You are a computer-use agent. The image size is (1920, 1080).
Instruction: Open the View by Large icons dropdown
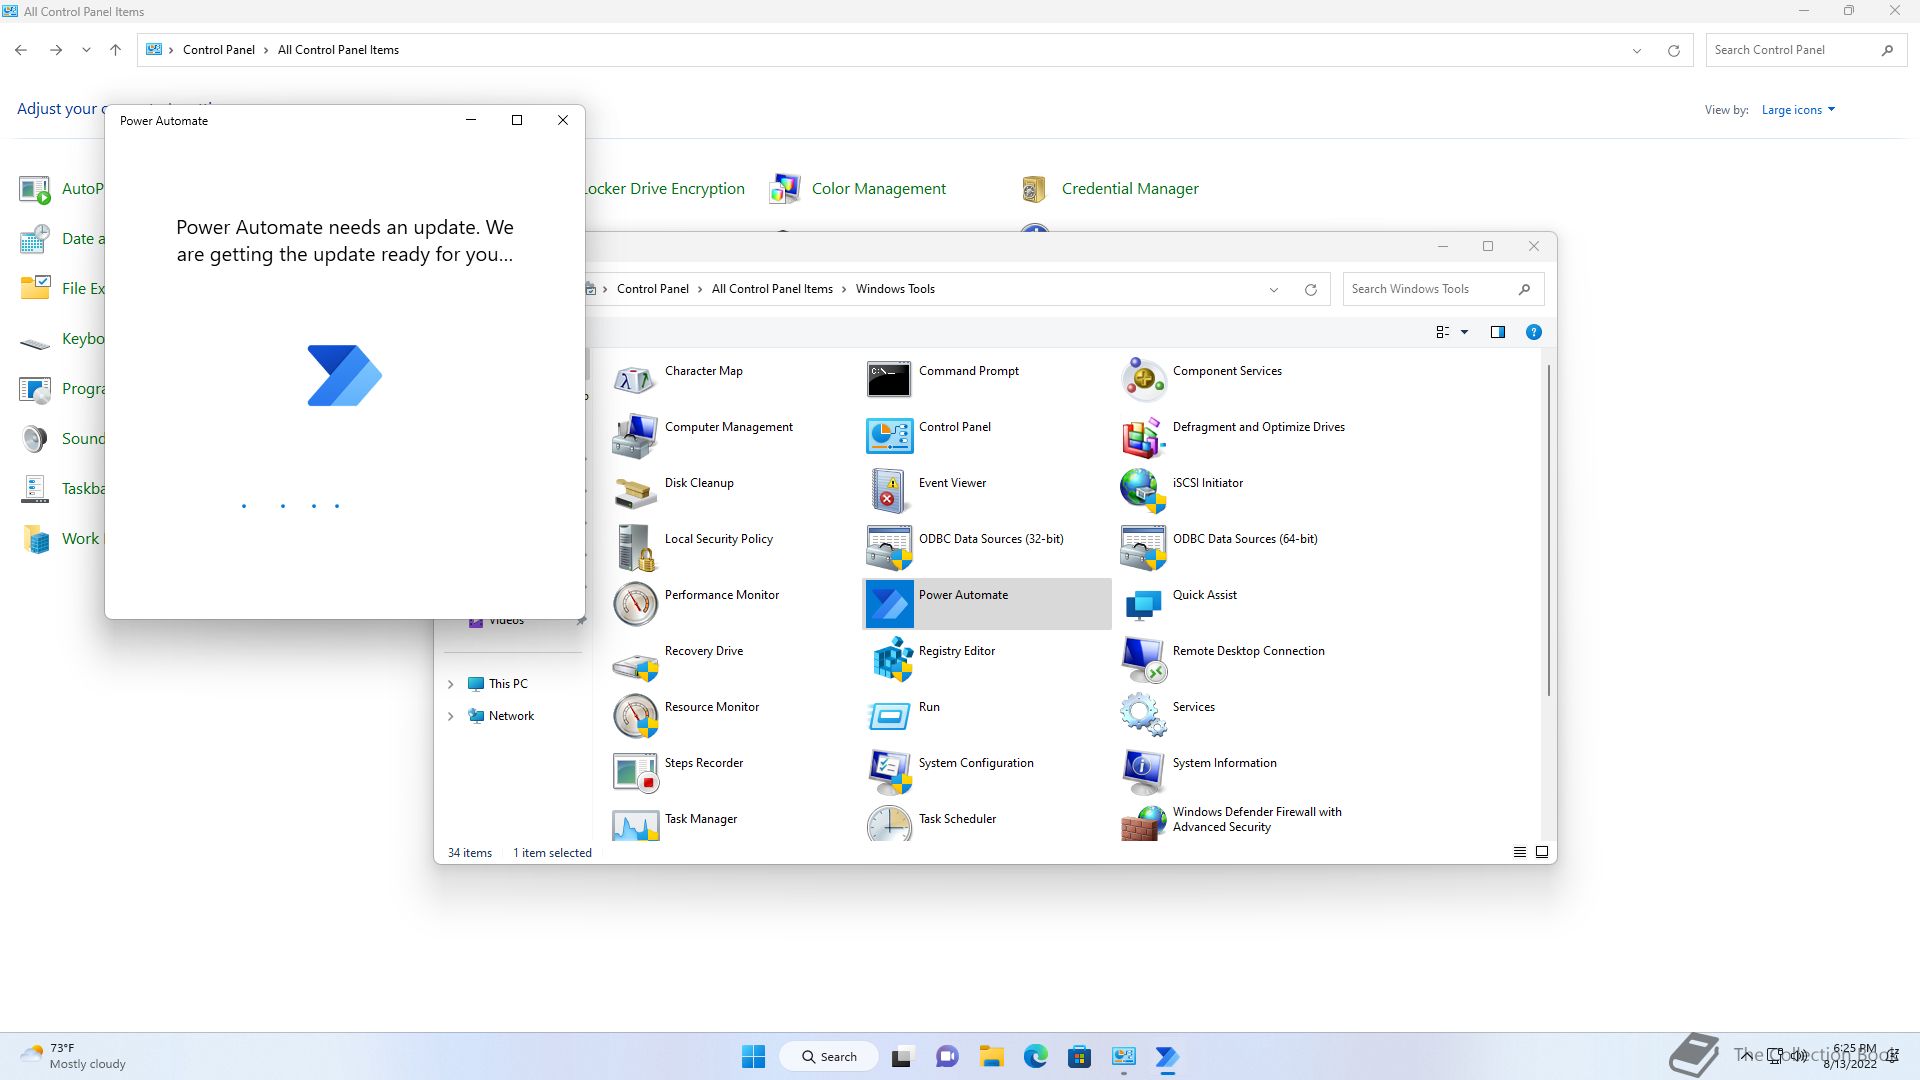point(1798,110)
